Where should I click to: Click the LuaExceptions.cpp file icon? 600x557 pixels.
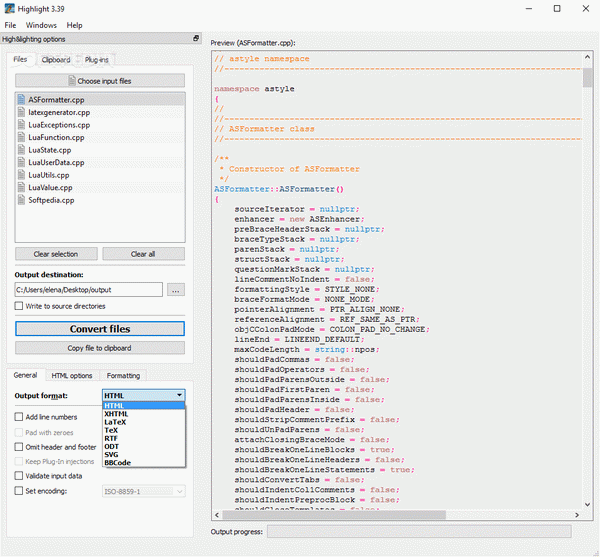[21, 125]
